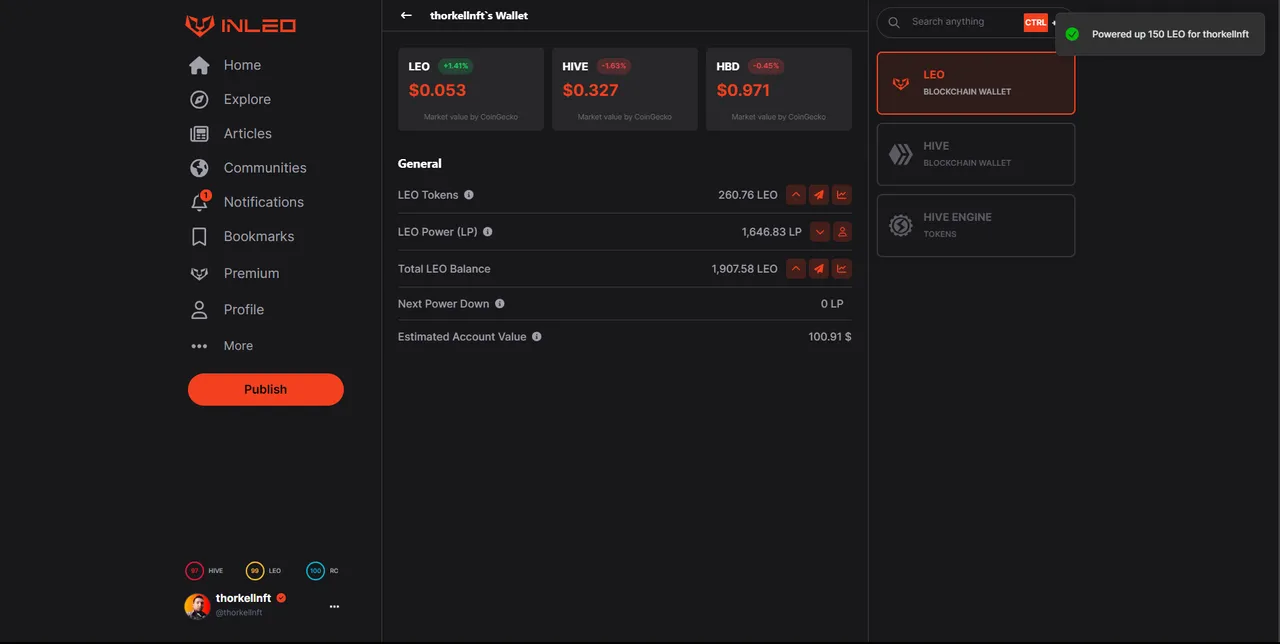
Task: Click the 100.91 $ account value
Action: 830,337
